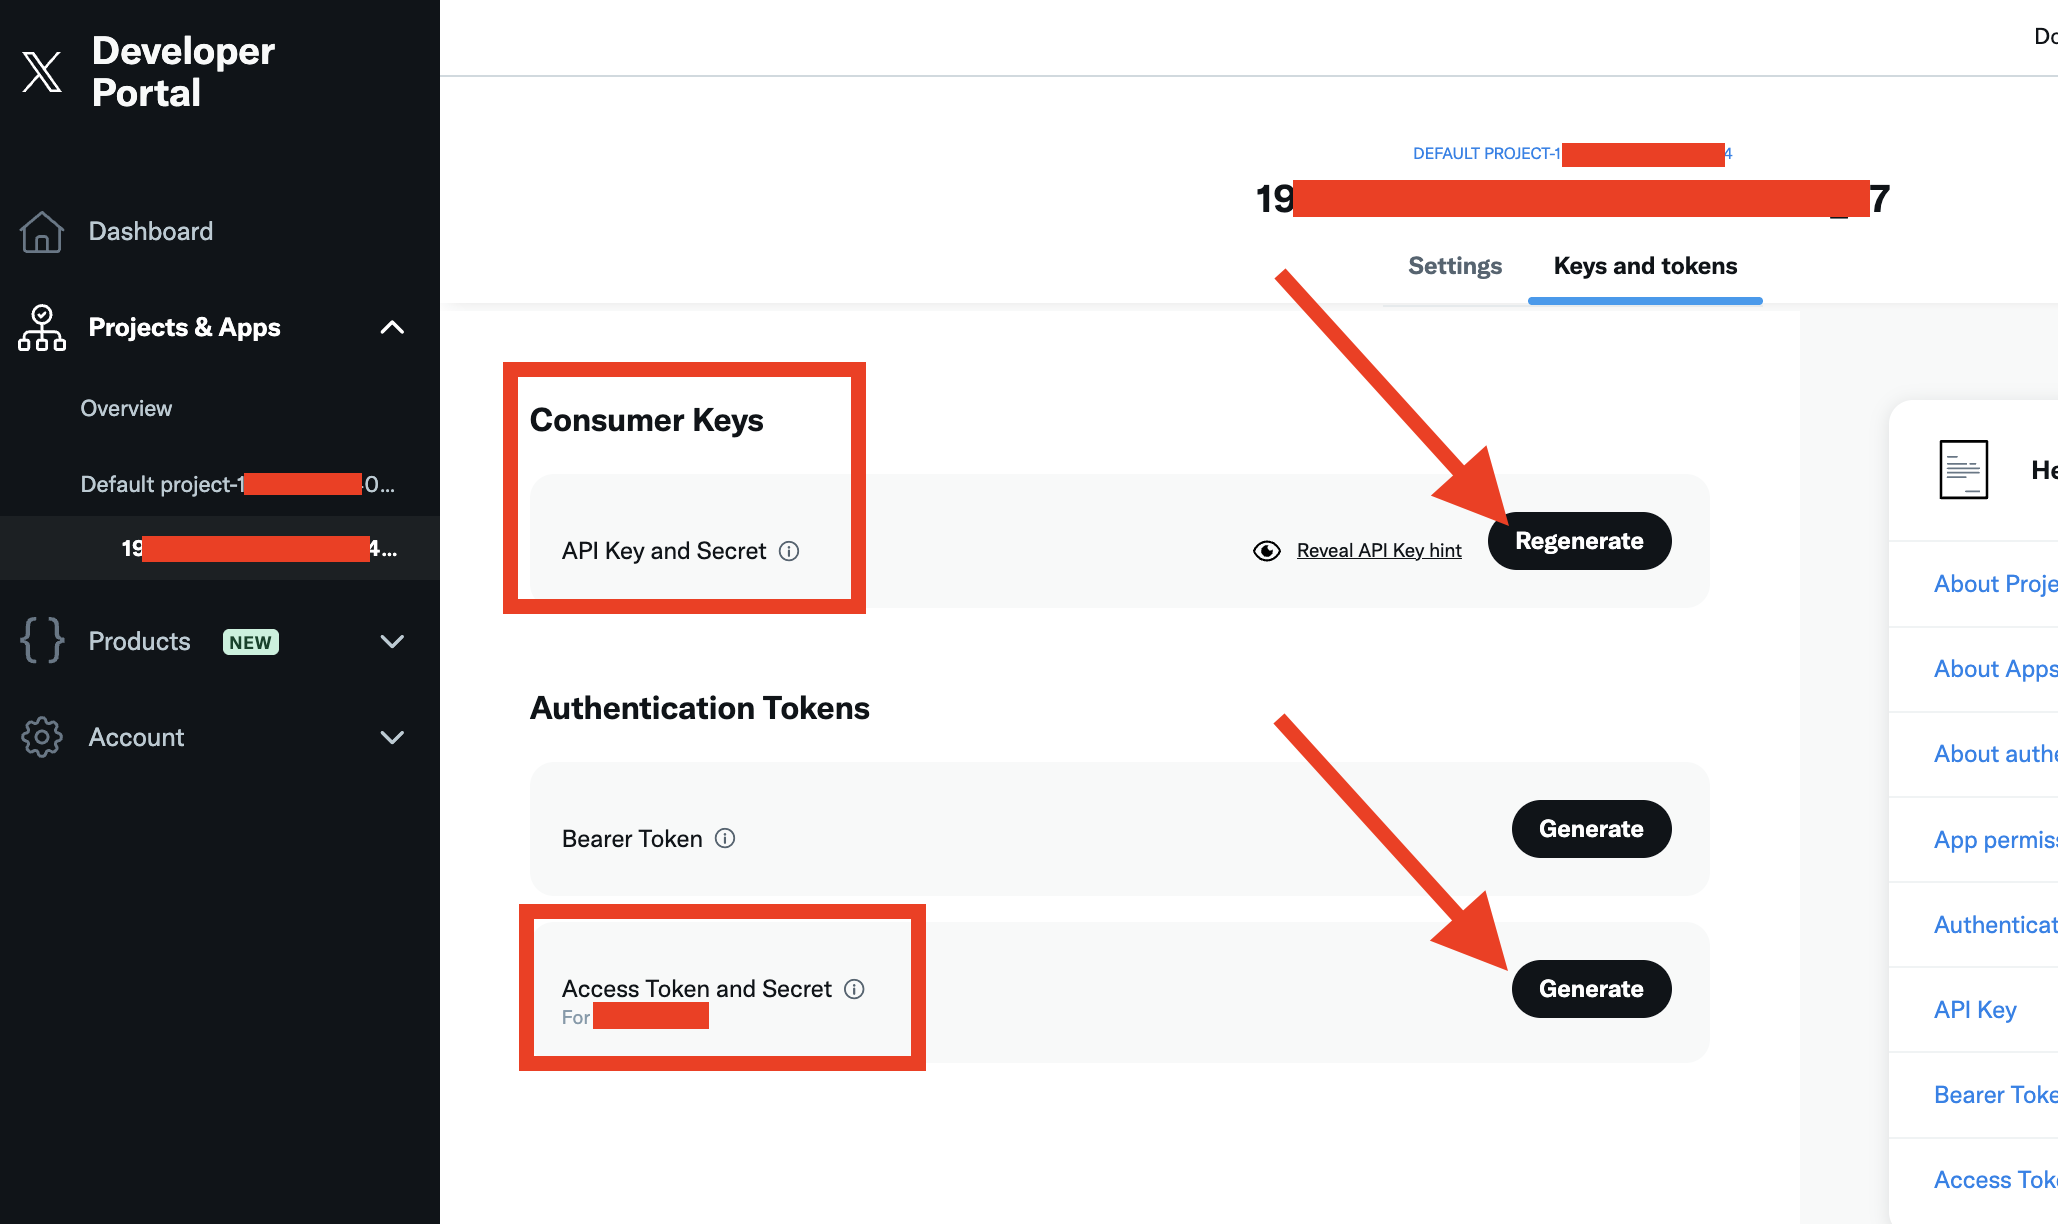Click the Account gear icon

[42, 737]
